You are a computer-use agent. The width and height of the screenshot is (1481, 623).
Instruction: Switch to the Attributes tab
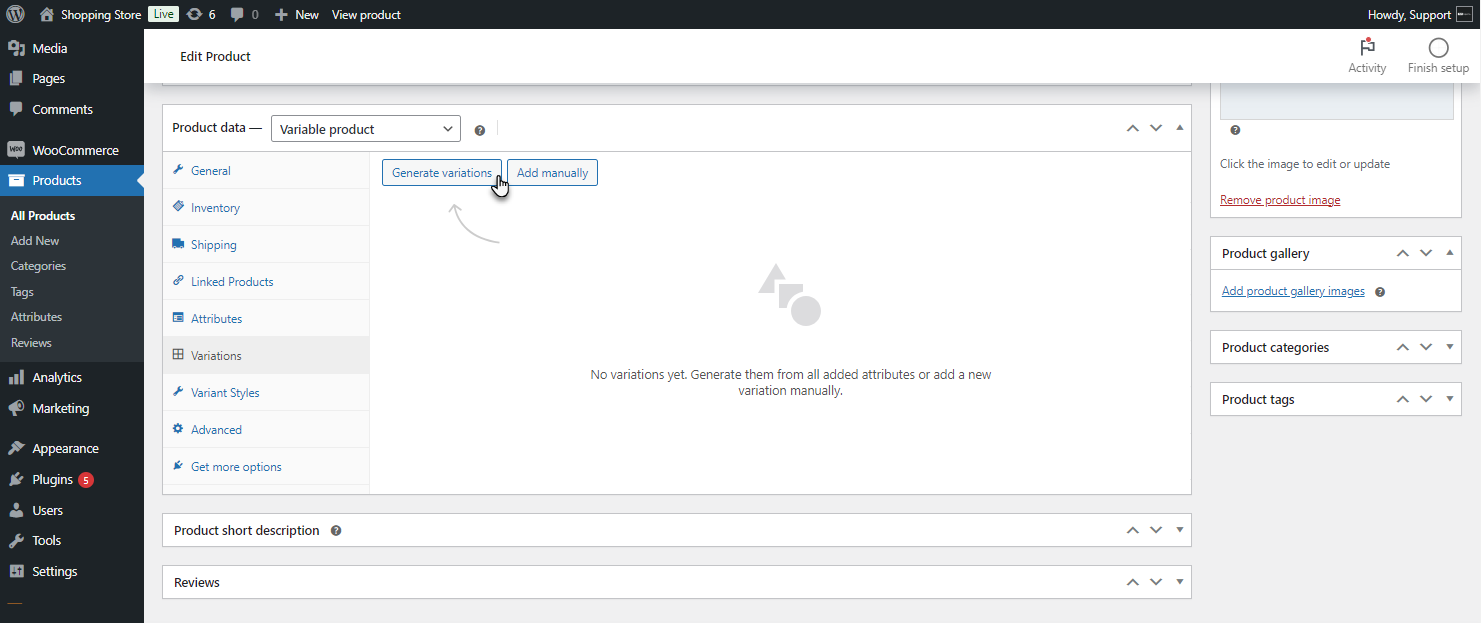click(x=266, y=319)
